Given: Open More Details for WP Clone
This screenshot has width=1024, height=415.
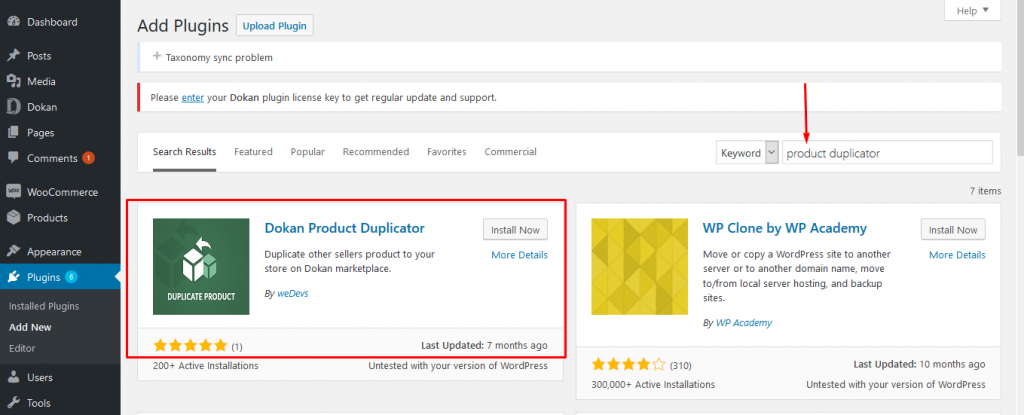Looking at the screenshot, I should (957, 255).
